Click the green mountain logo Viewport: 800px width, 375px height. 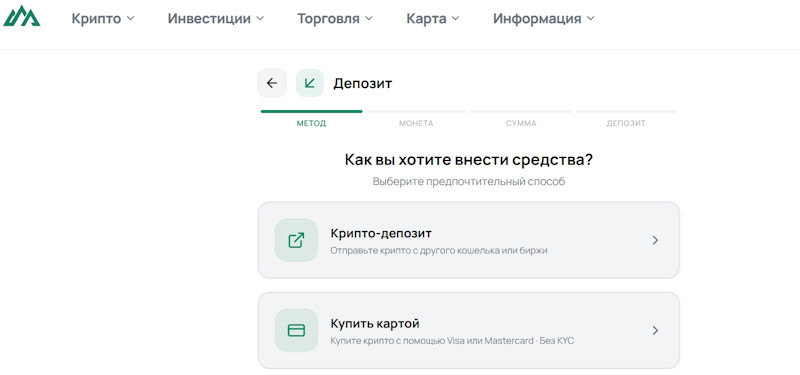(x=21, y=16)
